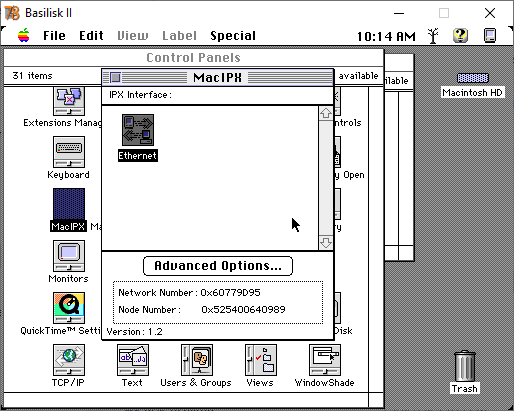514x411 pixels.
Task: Close the MacIPX window with its close box
Action: coord(115,78)
